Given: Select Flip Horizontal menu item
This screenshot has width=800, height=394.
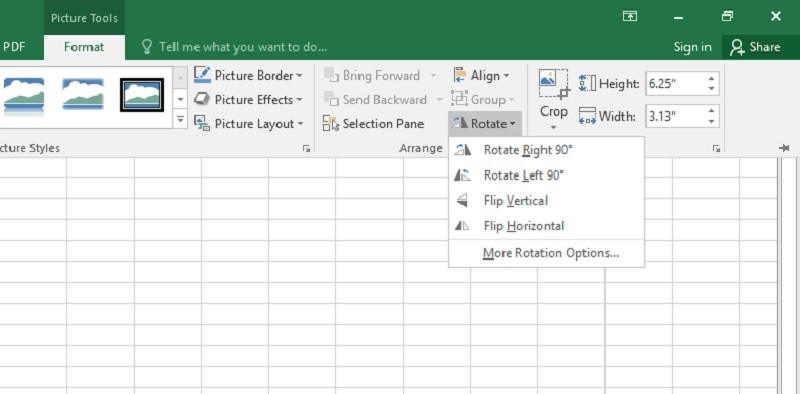Looking at the screenshot, I should 546,226.
